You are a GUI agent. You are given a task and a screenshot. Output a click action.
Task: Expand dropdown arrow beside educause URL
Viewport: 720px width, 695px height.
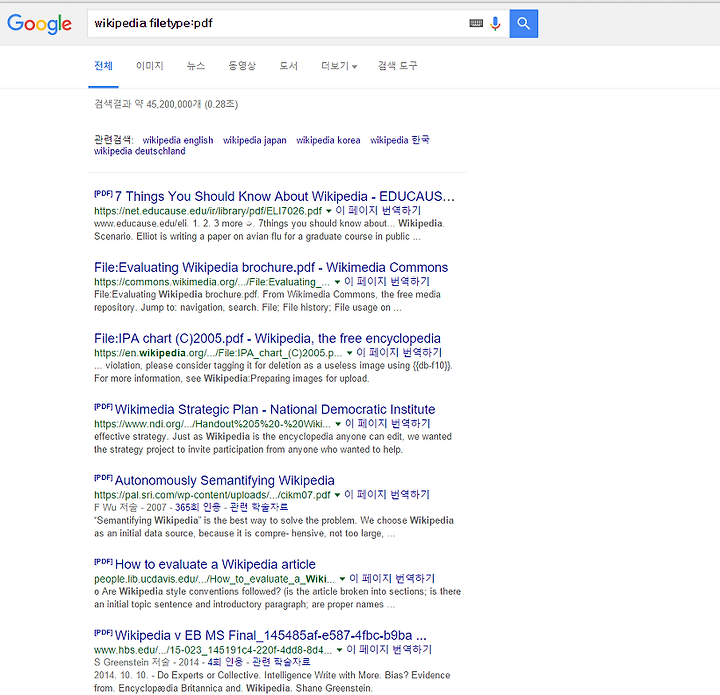coord(328,211)
